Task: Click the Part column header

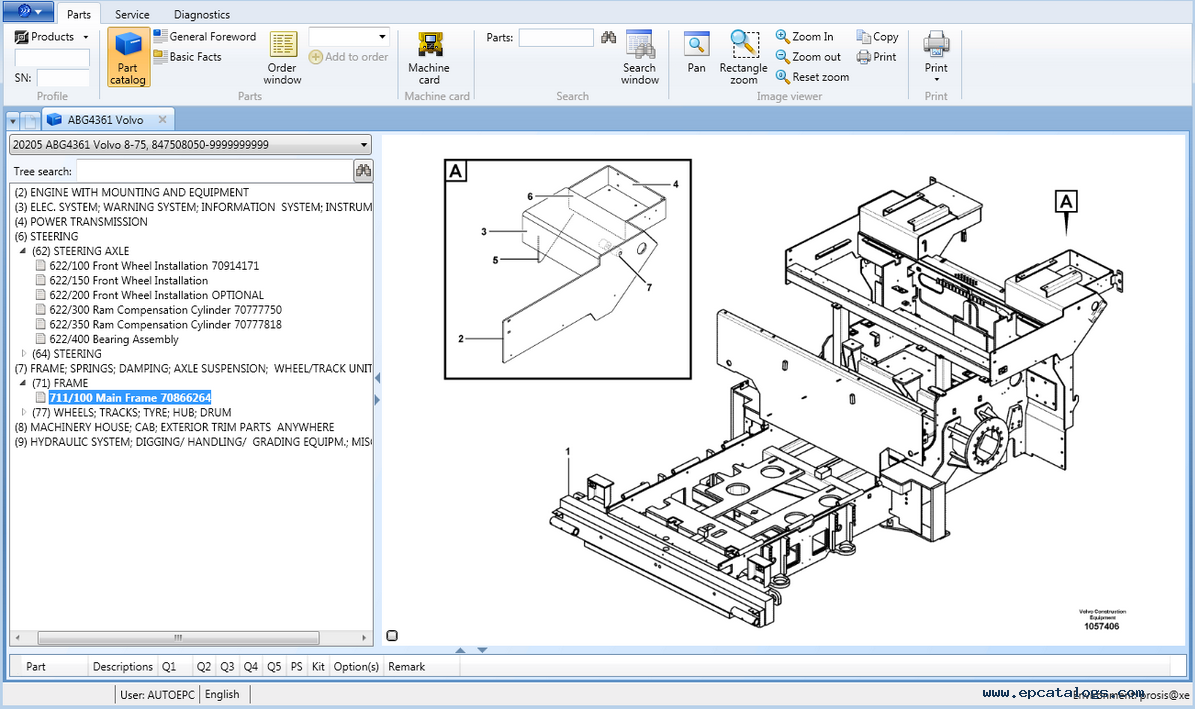Action: coord(36,666)
